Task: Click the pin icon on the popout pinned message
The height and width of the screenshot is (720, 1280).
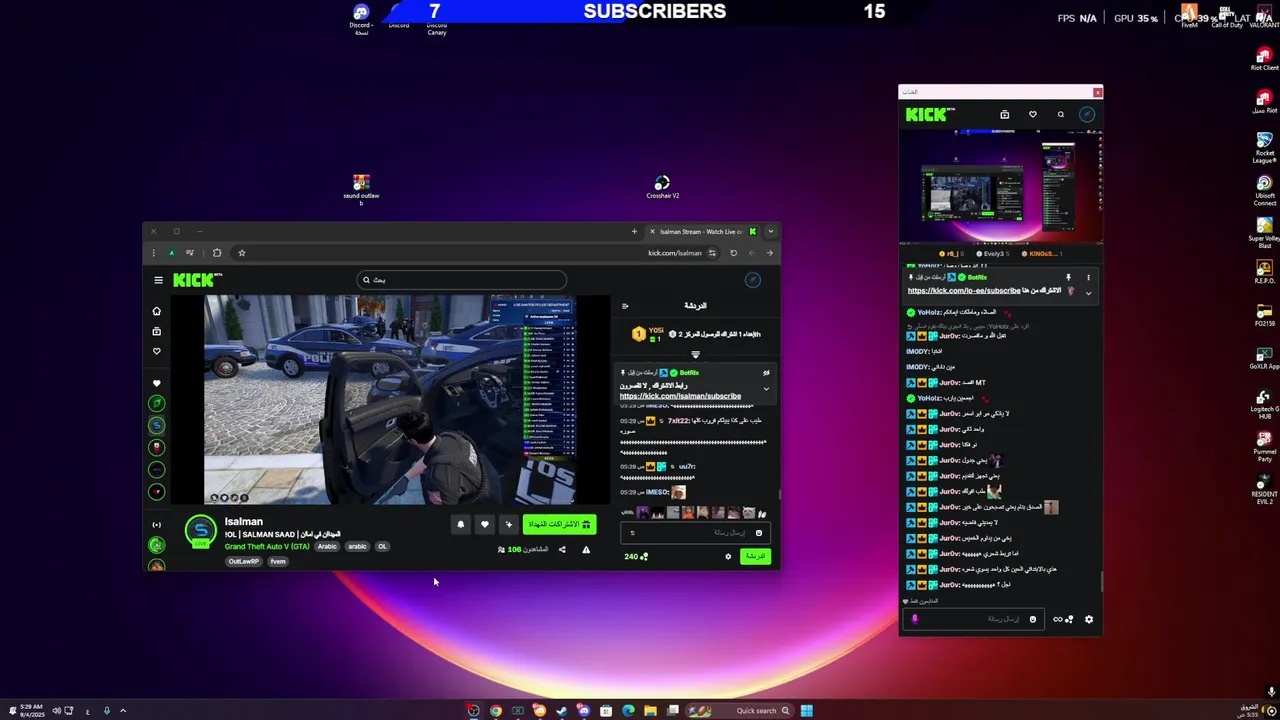Action: [1068, 277]
